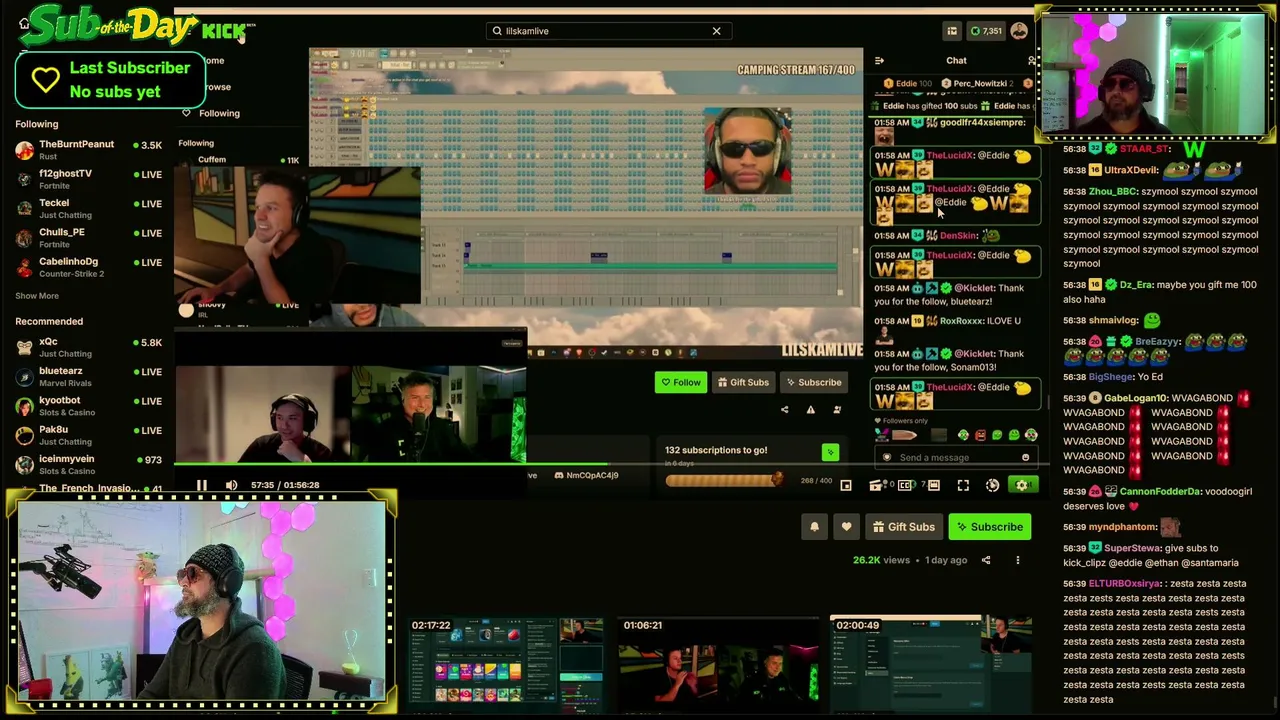Click xQc's avatar icon in Recommended
Screen dimensions: 1280x720
coord(24,347)
